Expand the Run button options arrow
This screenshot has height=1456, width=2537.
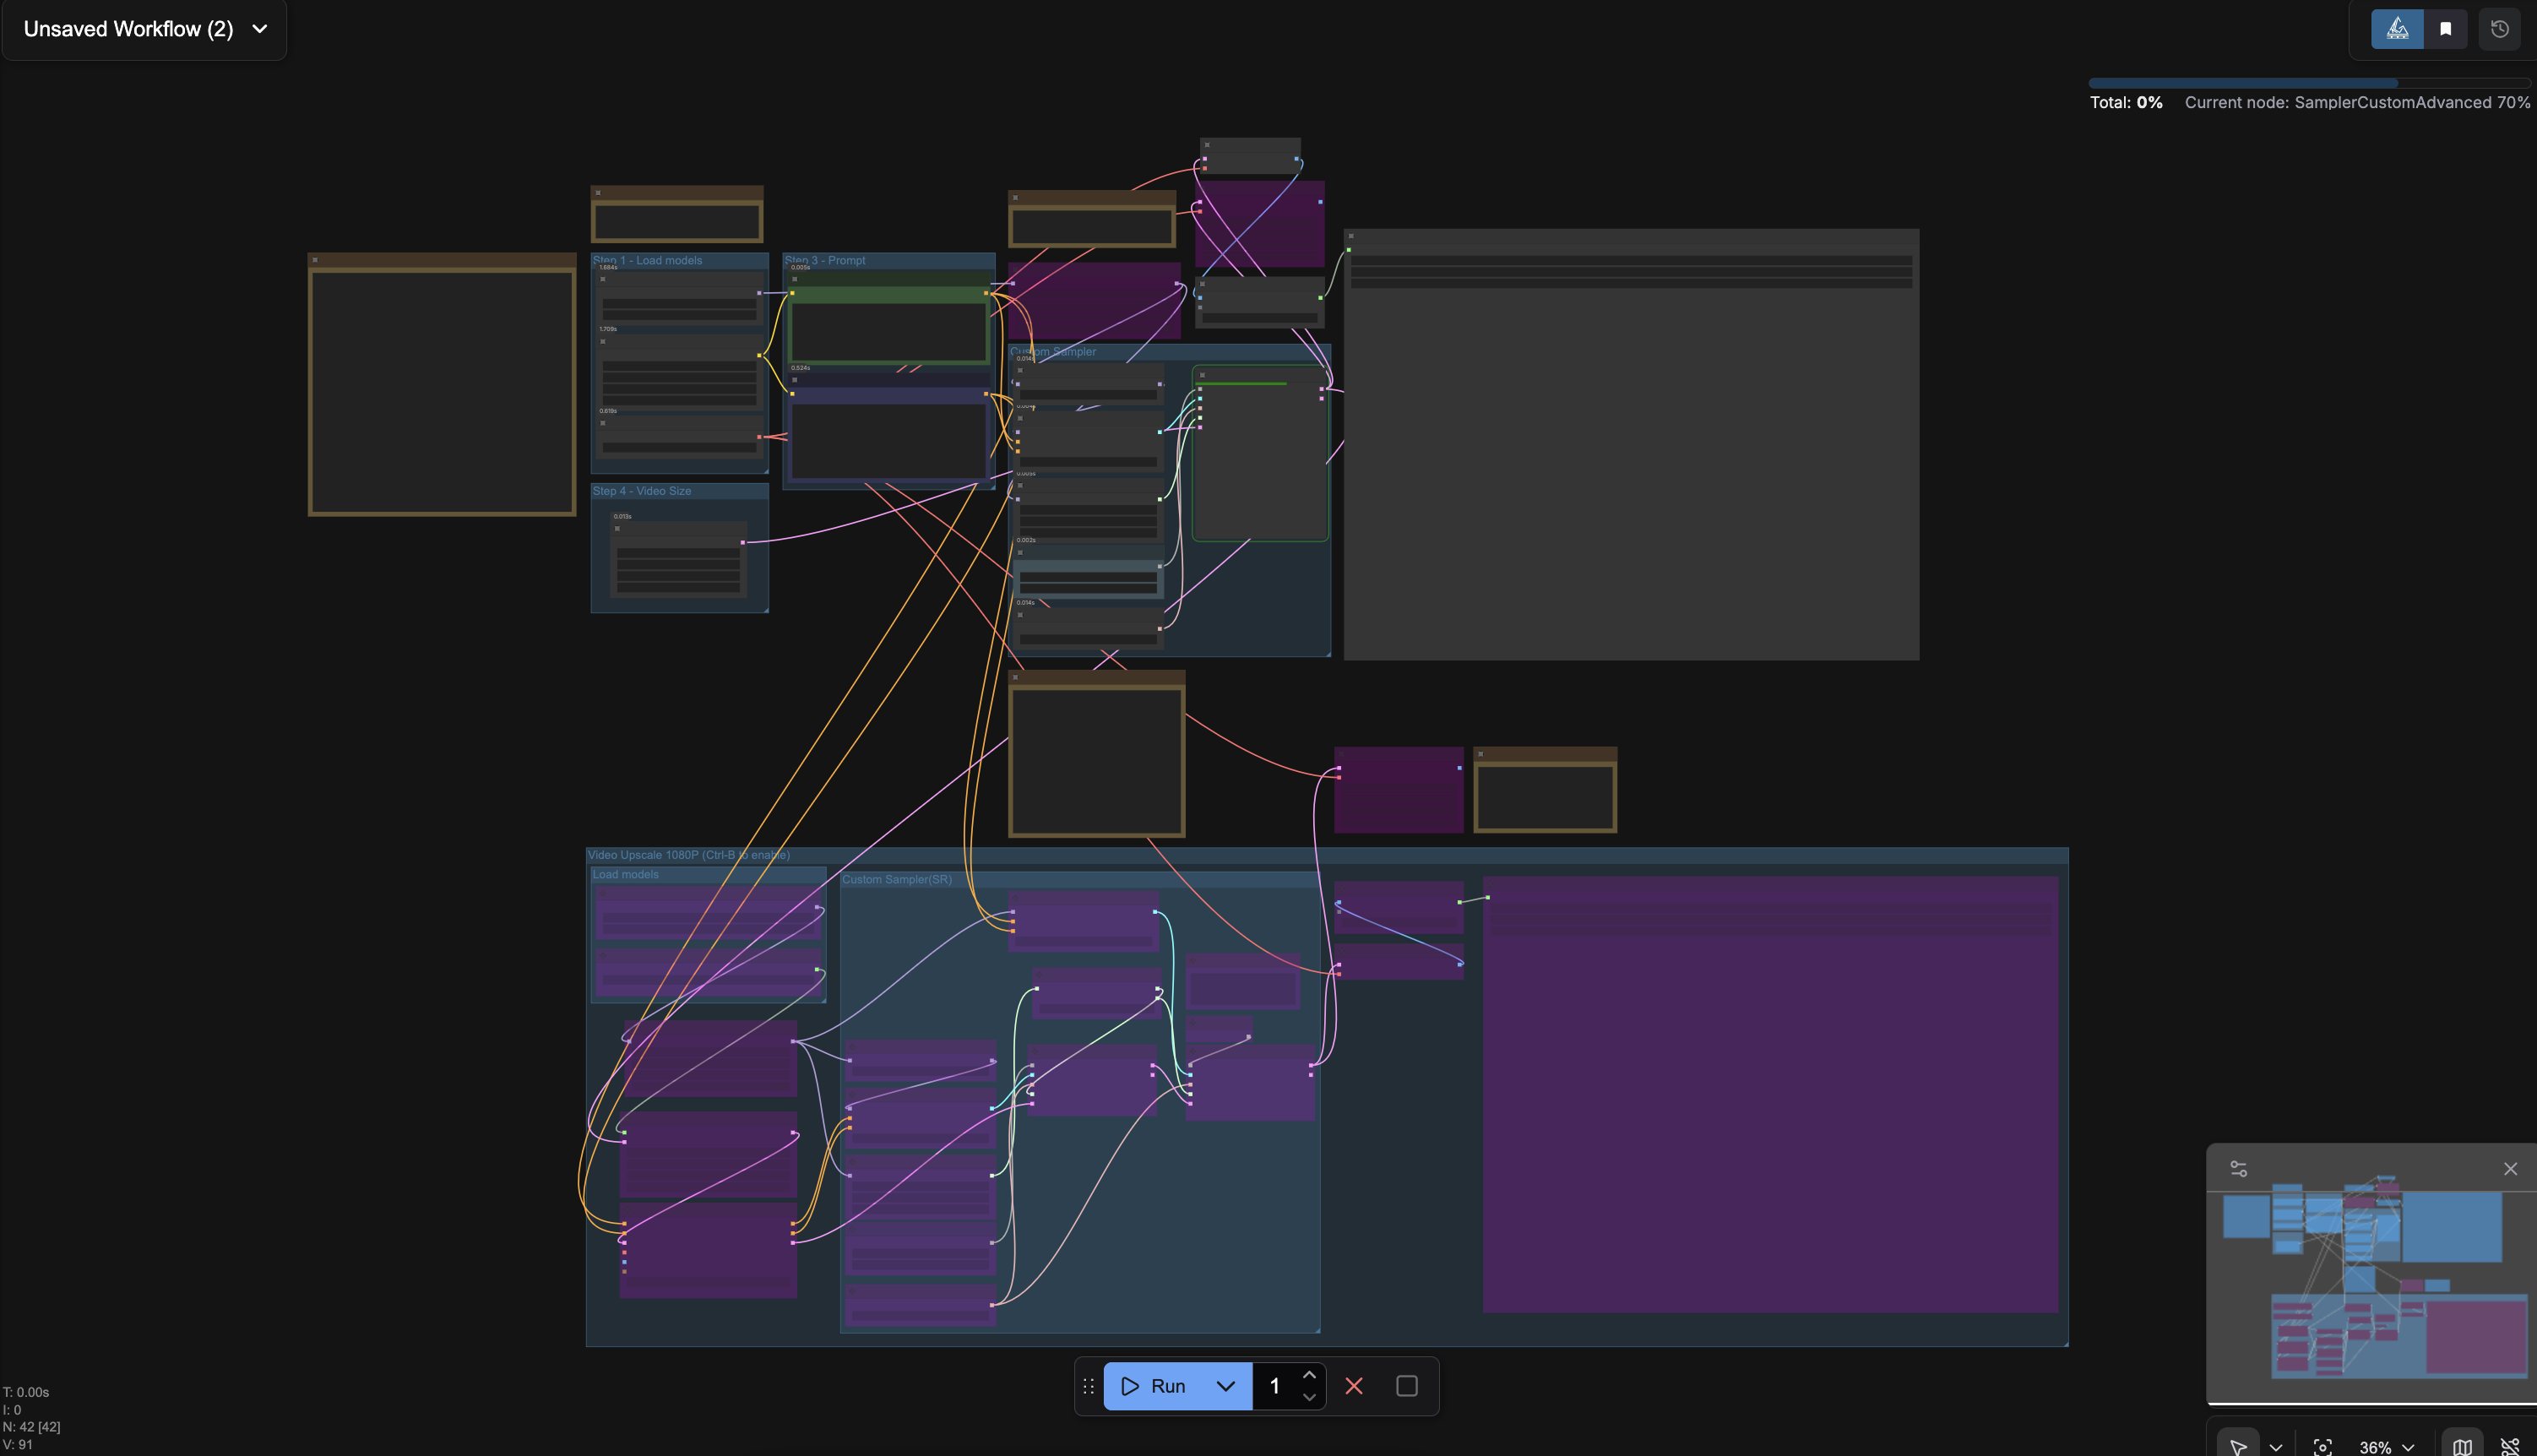tap(1226, 1386)
